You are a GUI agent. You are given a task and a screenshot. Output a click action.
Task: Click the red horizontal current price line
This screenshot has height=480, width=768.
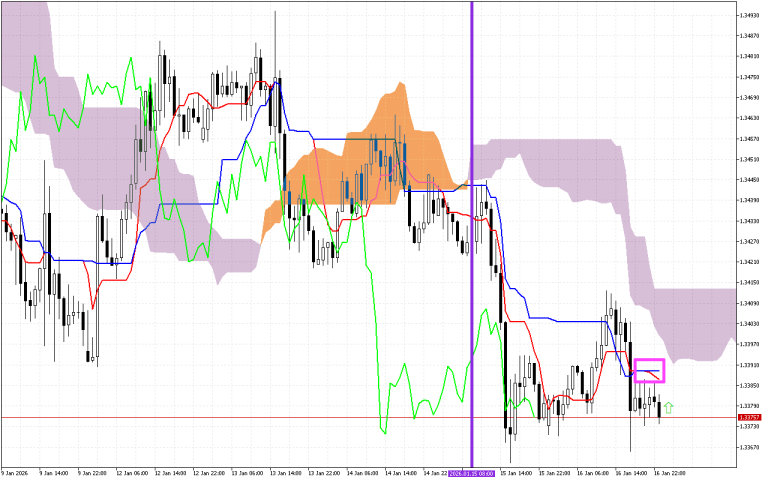368,418
